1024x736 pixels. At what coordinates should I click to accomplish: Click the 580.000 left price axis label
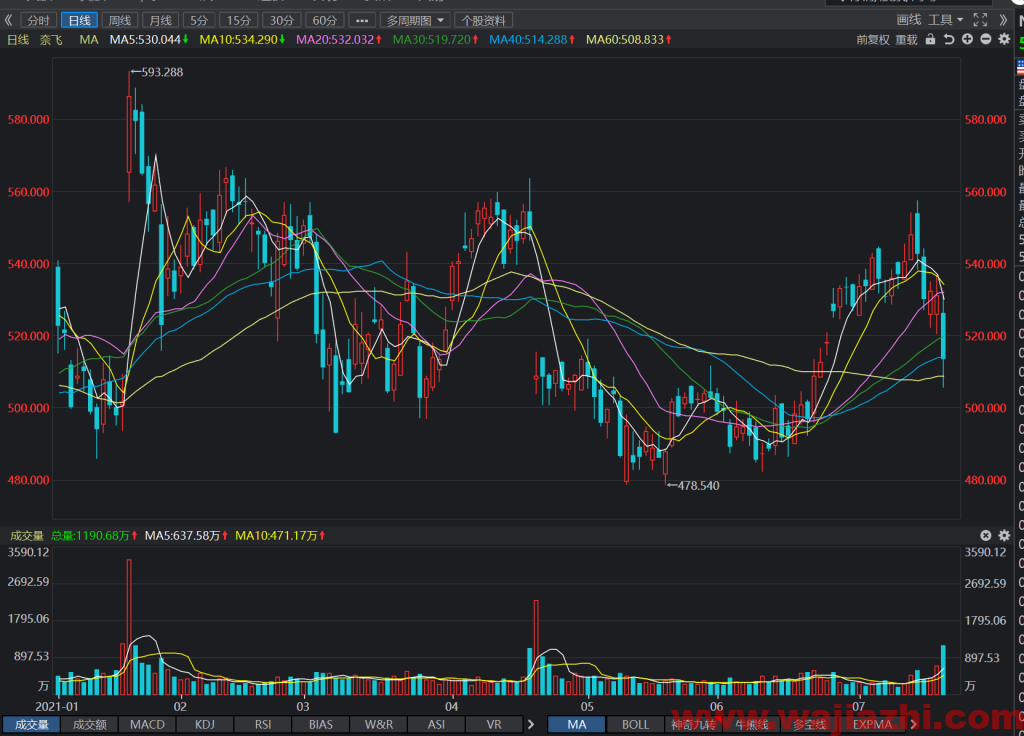tap(29, 120)
